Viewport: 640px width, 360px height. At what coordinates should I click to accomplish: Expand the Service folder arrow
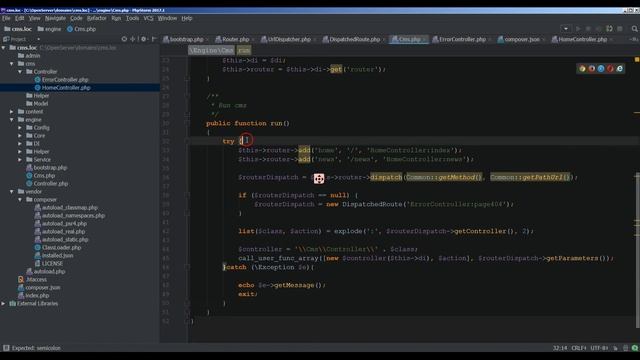20,160
